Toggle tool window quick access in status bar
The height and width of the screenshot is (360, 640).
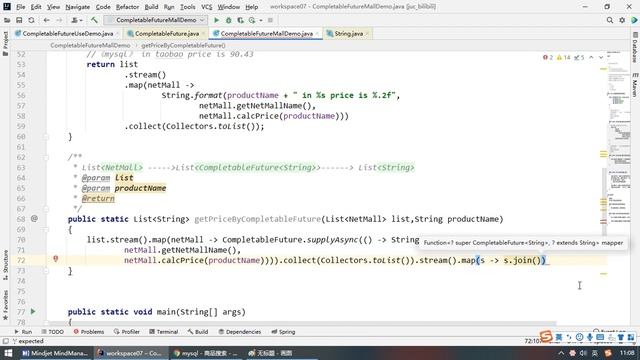5,341
